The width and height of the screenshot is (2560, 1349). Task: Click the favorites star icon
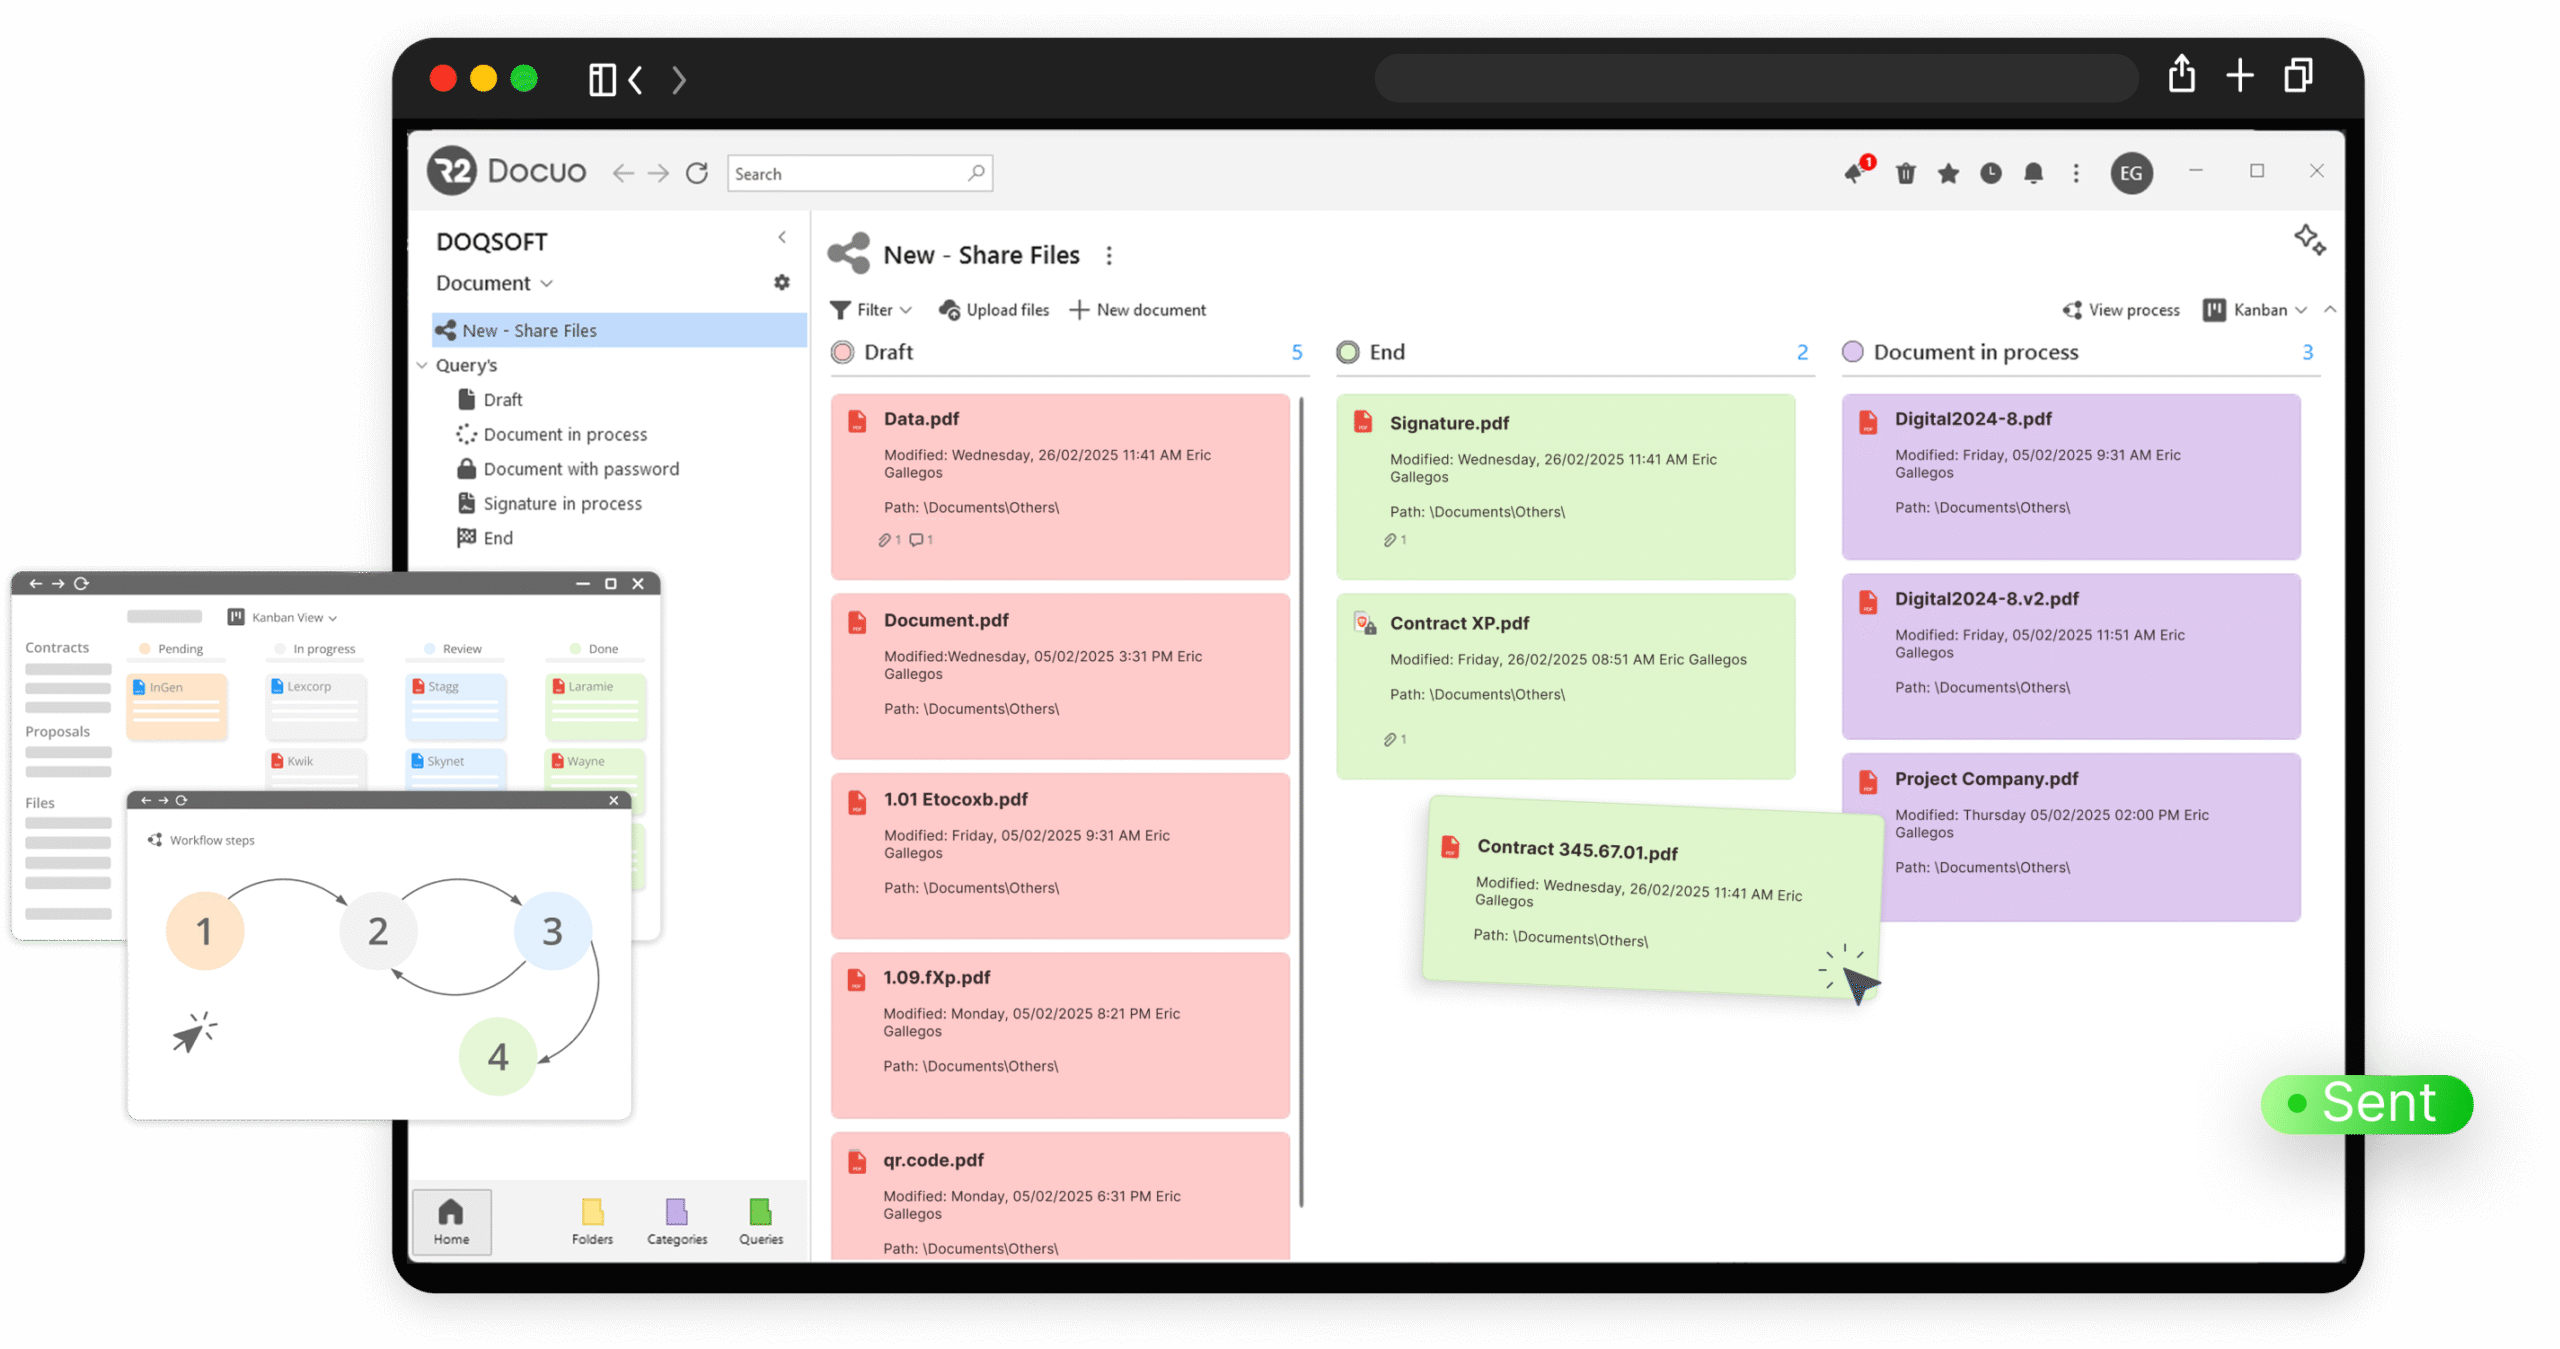pos(1948,174)
